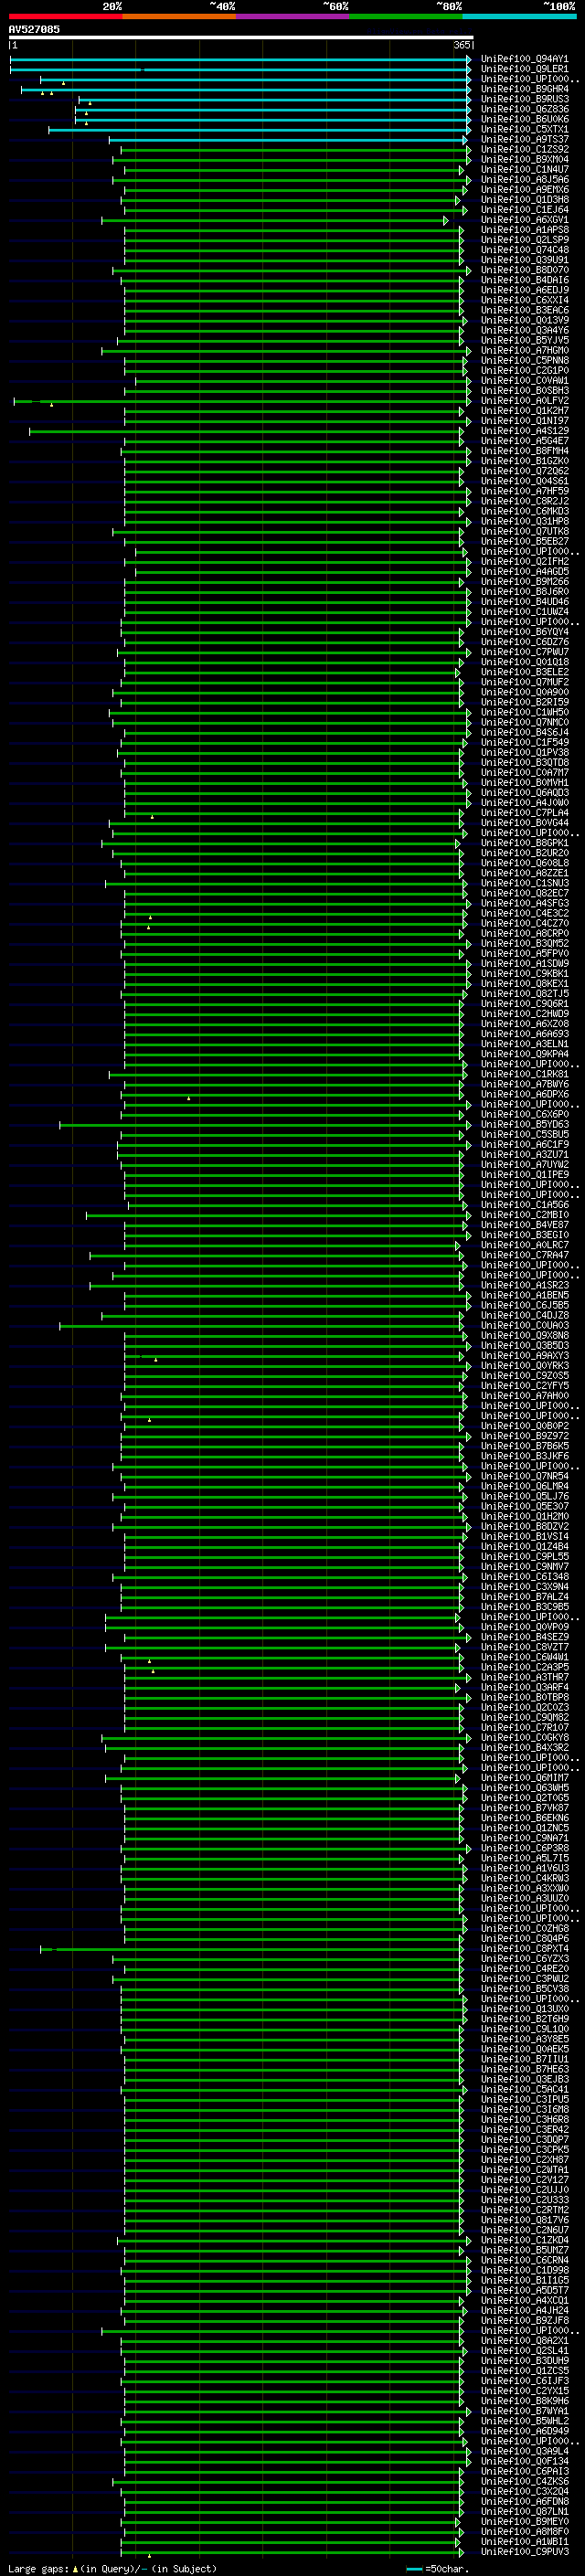The height and width of the screenshot is (2576, 585).
Task: Open hit UniRef100_A1APS8
Action: point(525,230)
